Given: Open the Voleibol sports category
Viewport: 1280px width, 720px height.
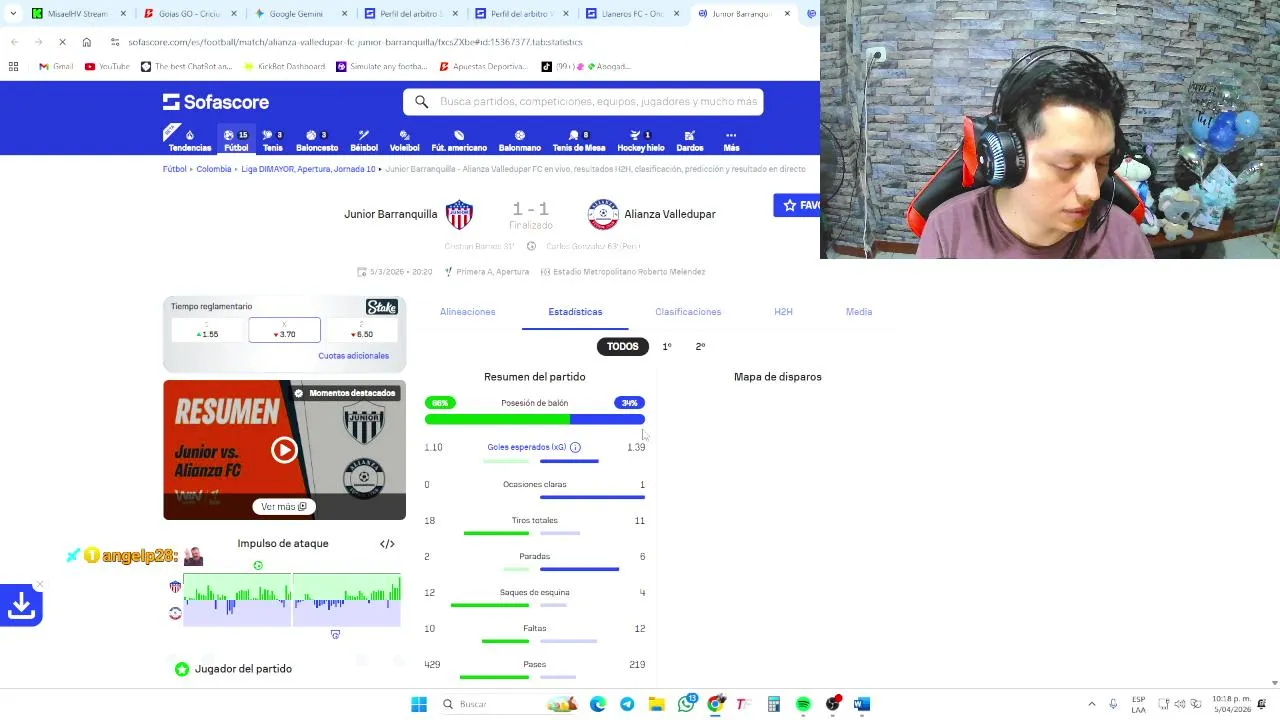Looking at the screenshot, I should tap(404, 141).
